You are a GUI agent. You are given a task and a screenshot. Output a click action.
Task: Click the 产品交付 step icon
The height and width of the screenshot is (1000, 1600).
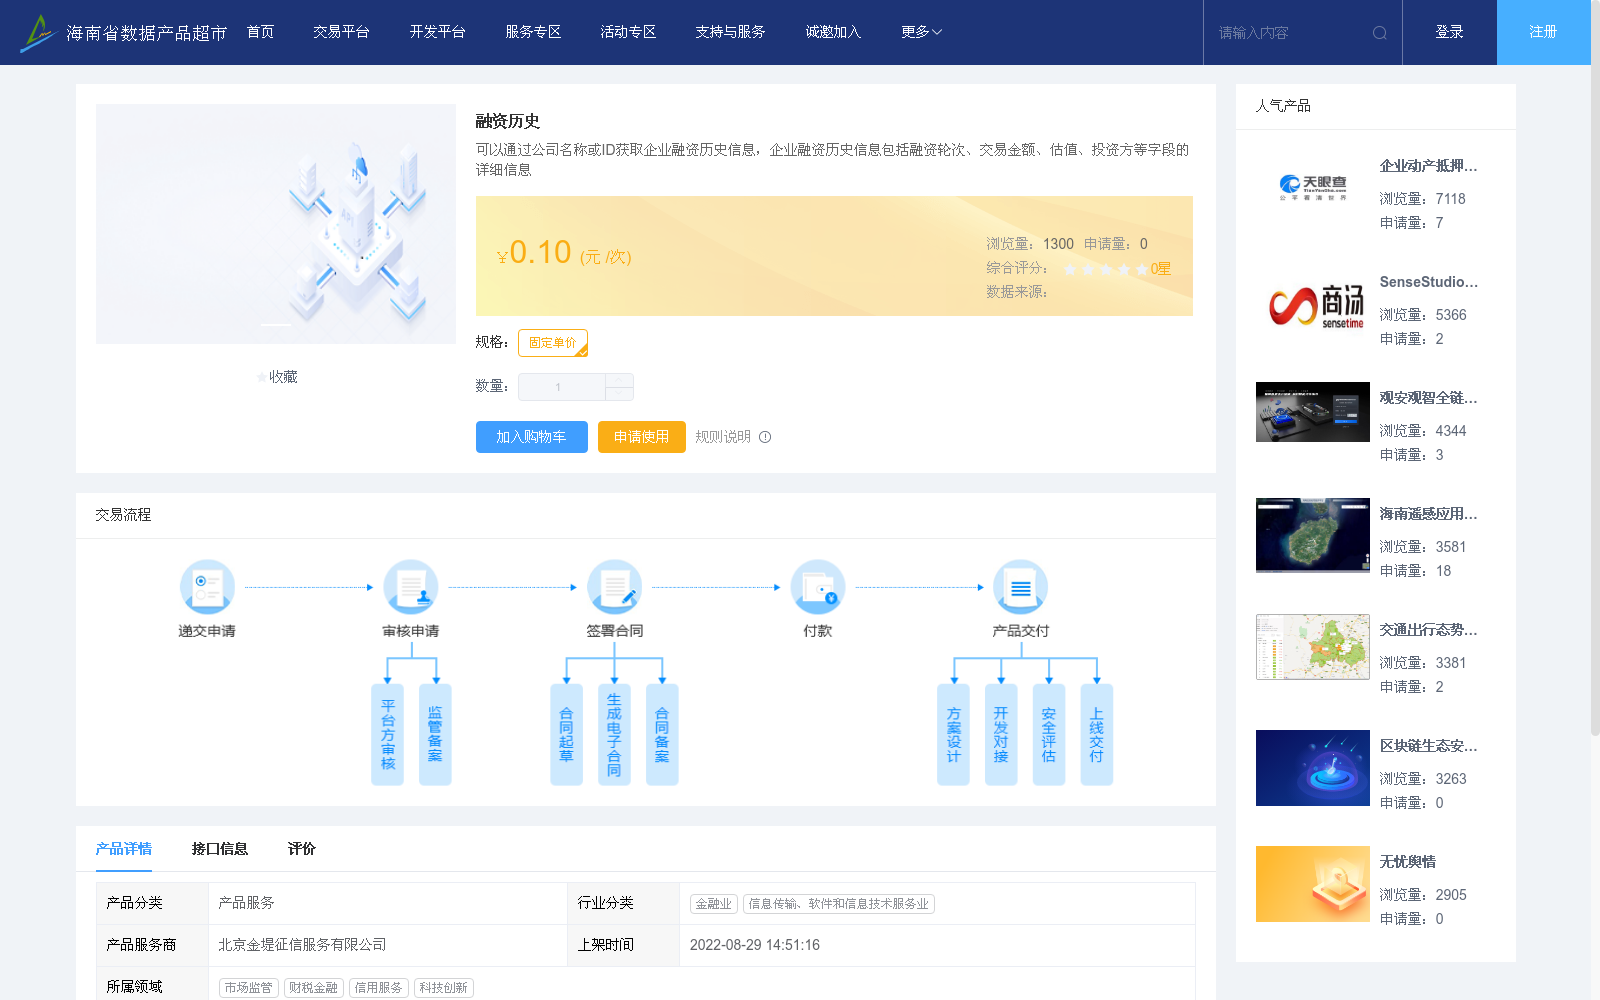1020,586
